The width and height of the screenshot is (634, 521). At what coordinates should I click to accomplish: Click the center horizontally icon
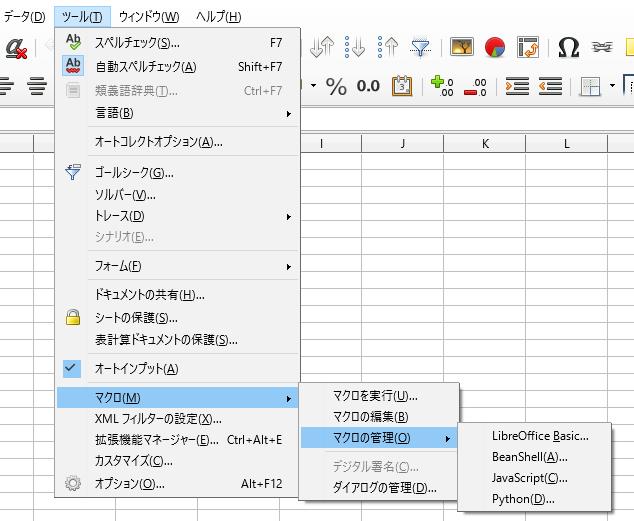[37, 86]
